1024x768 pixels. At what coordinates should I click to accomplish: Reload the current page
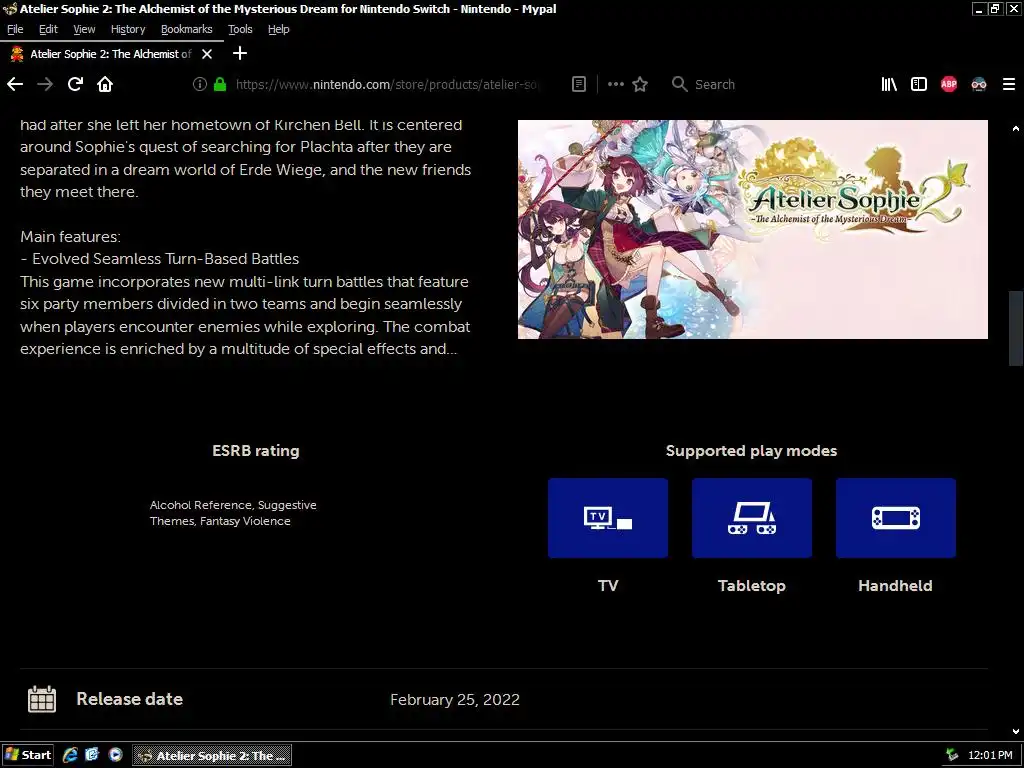tap(75, 84)
